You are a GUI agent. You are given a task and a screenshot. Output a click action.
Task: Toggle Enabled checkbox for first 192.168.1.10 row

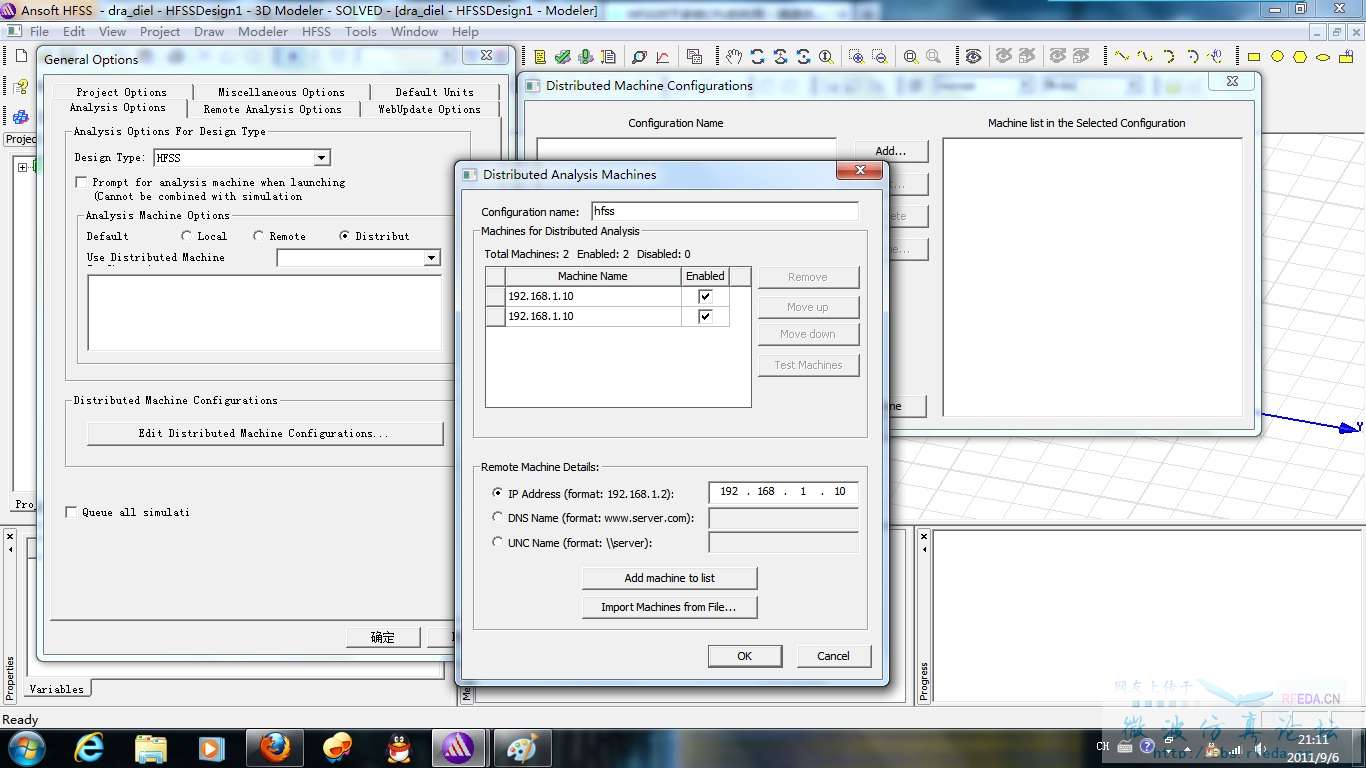[x=705, y=296]
